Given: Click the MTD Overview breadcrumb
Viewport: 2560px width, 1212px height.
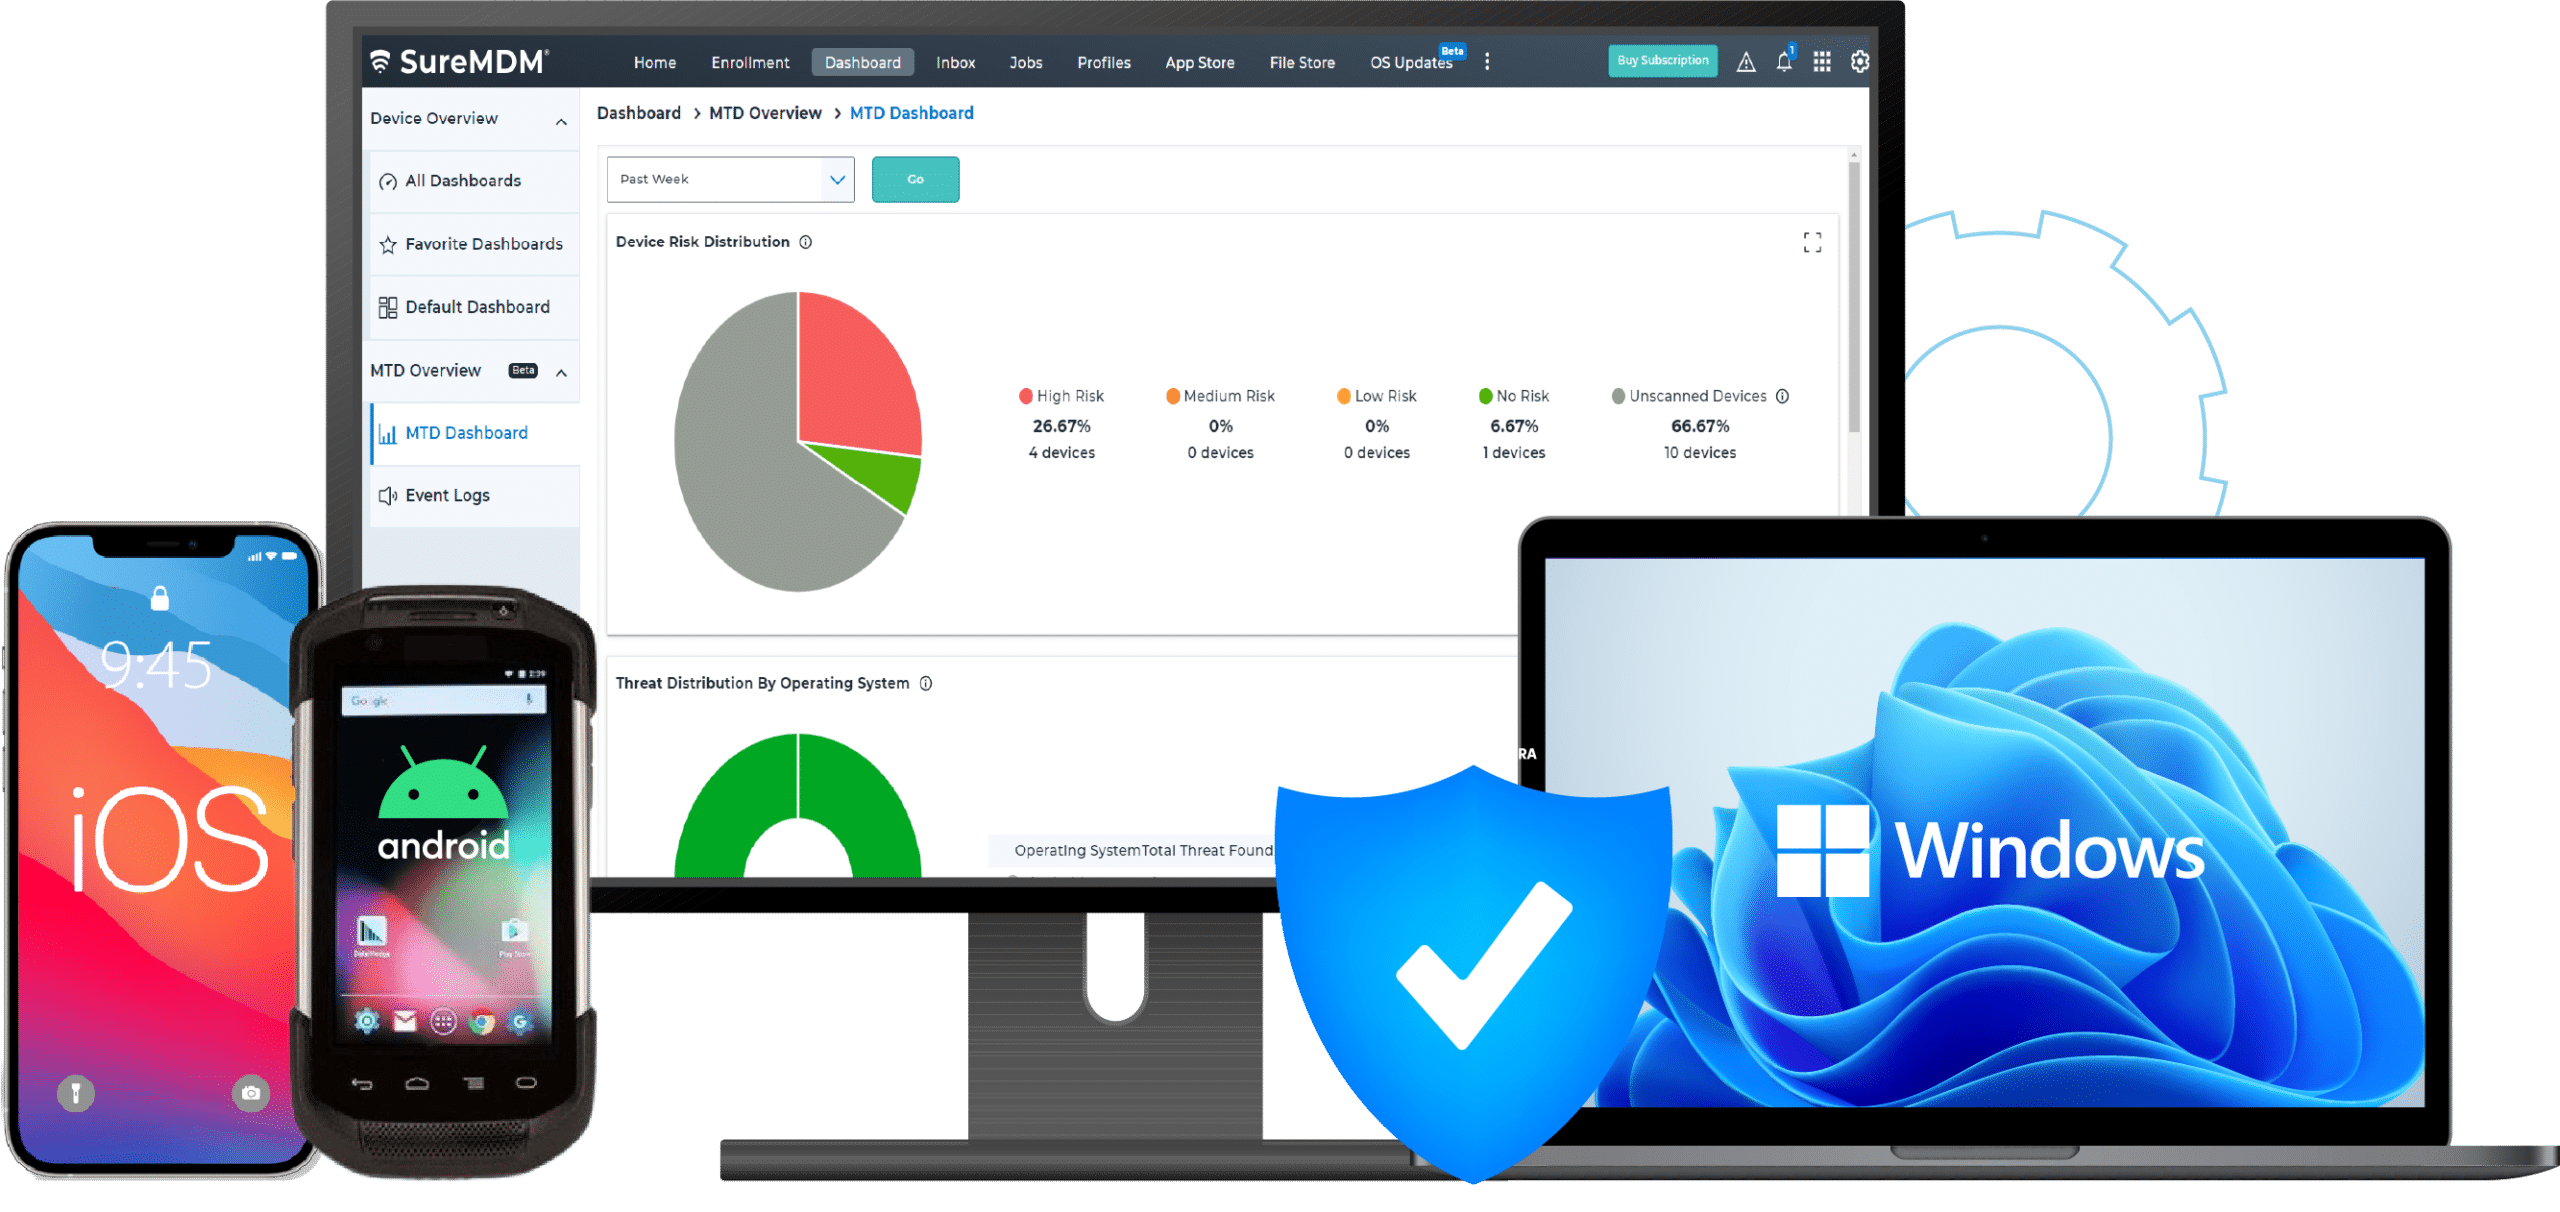Looking at the screenshot, I should [765, 113].
